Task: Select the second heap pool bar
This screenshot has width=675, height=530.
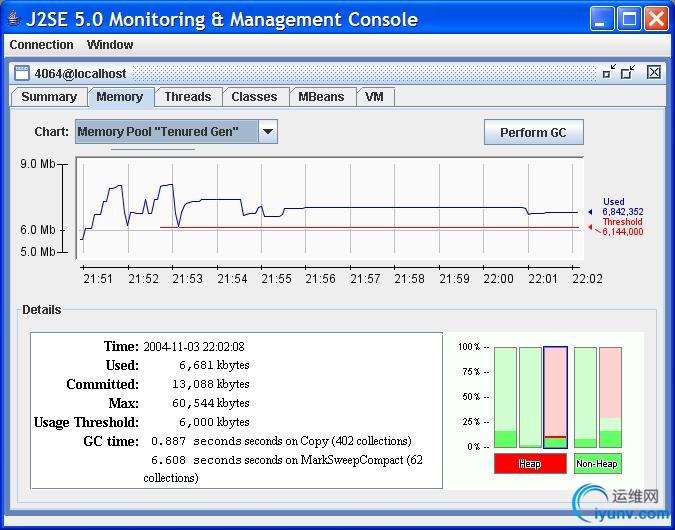Action: (530, 397)
